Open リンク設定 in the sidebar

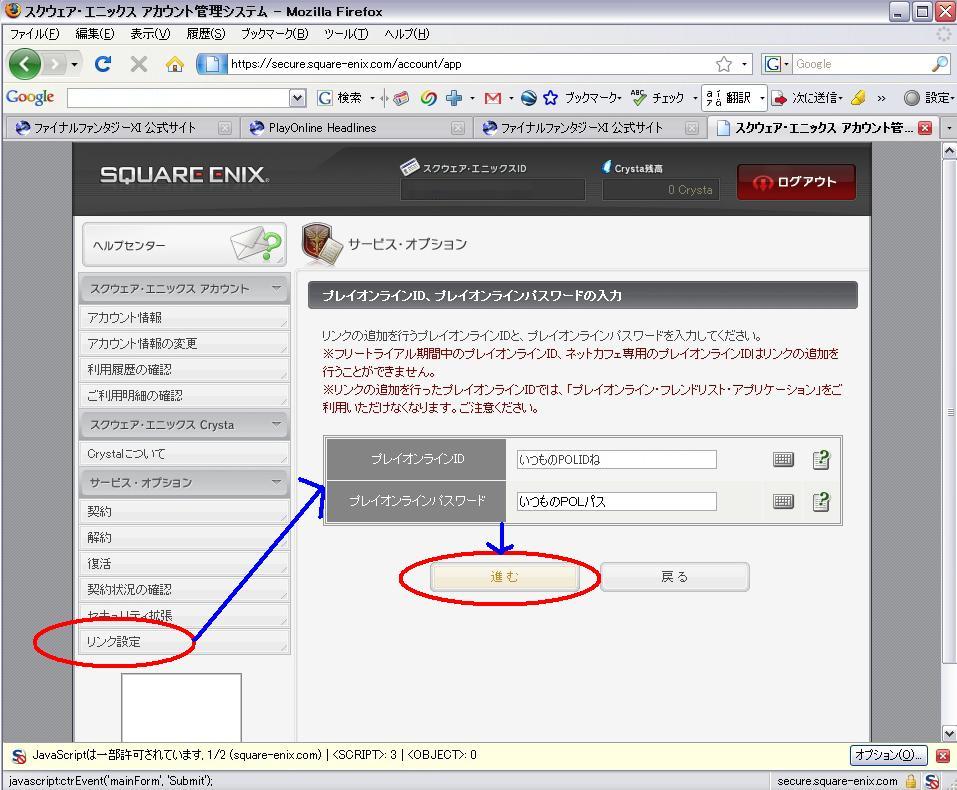(184, 642)
